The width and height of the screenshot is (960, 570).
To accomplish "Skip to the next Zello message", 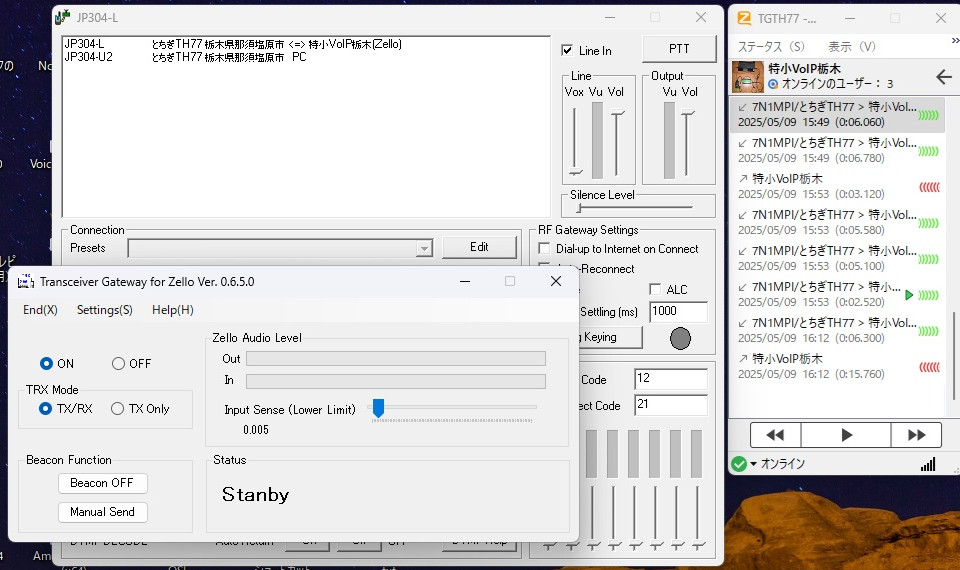I will pos(916,435).
